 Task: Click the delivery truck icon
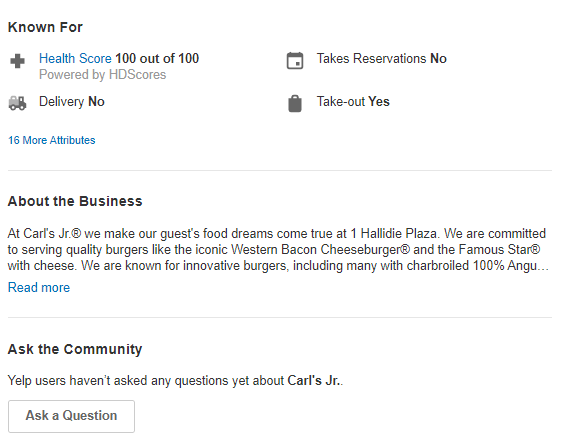(x=18, y=103)
